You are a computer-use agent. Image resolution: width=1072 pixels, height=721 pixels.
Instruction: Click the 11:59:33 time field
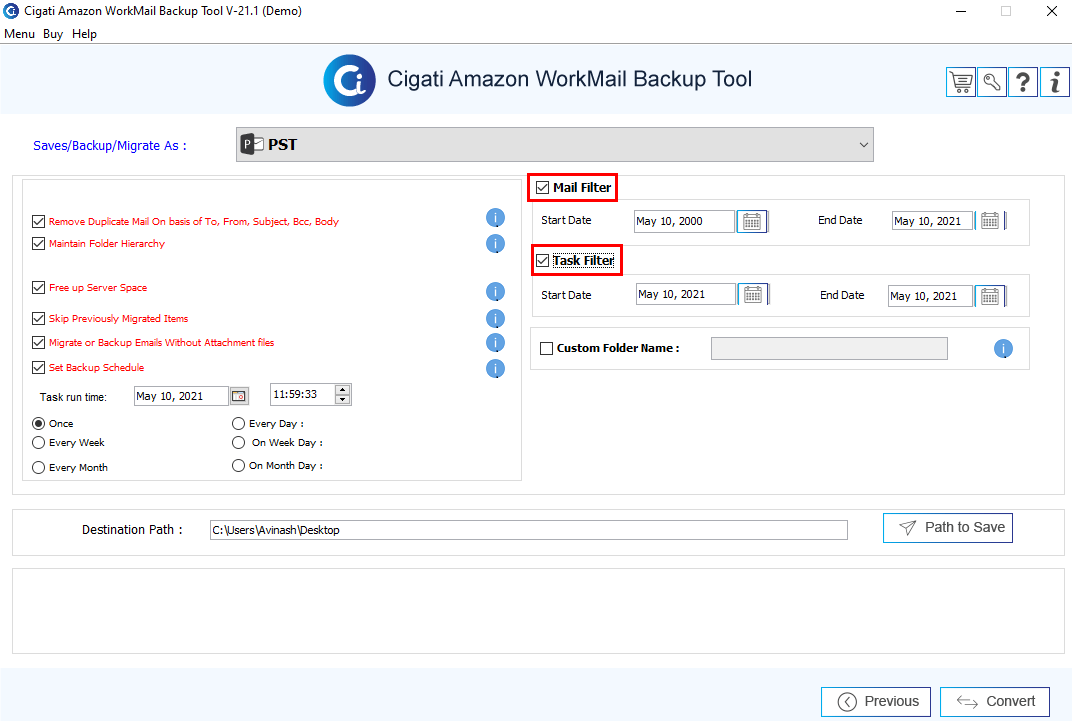[302, 394]
